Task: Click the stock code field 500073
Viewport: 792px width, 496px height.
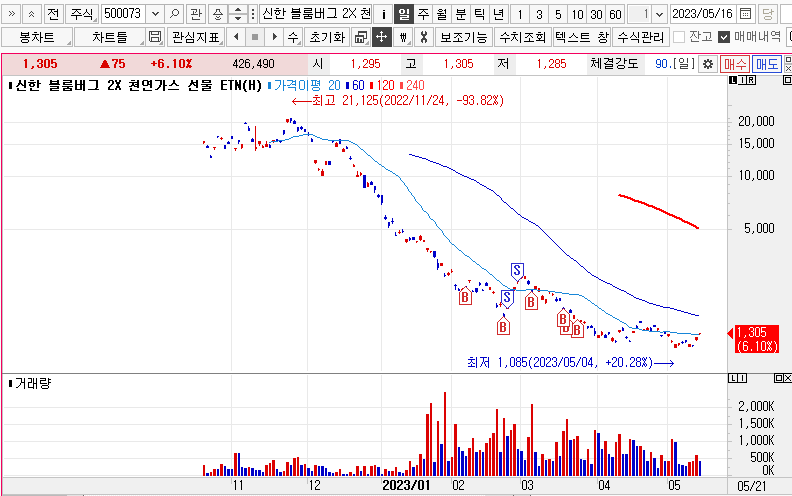Action: click(x=125, y=14)
